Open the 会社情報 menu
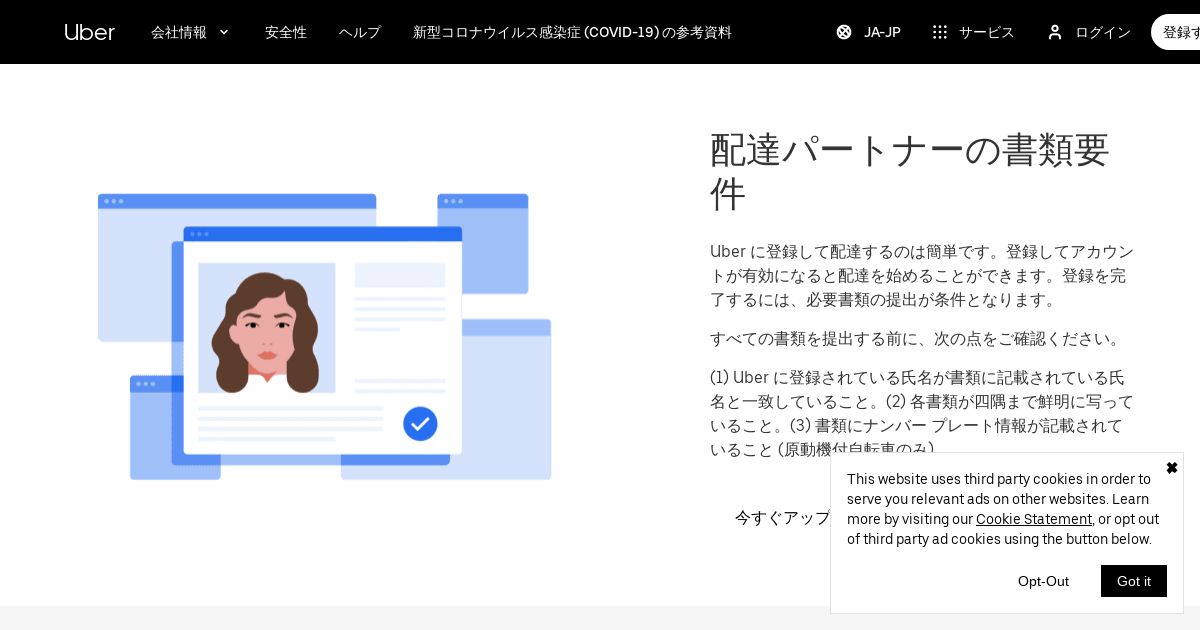This screenshot has height=630, width=1200. point(191,32)
